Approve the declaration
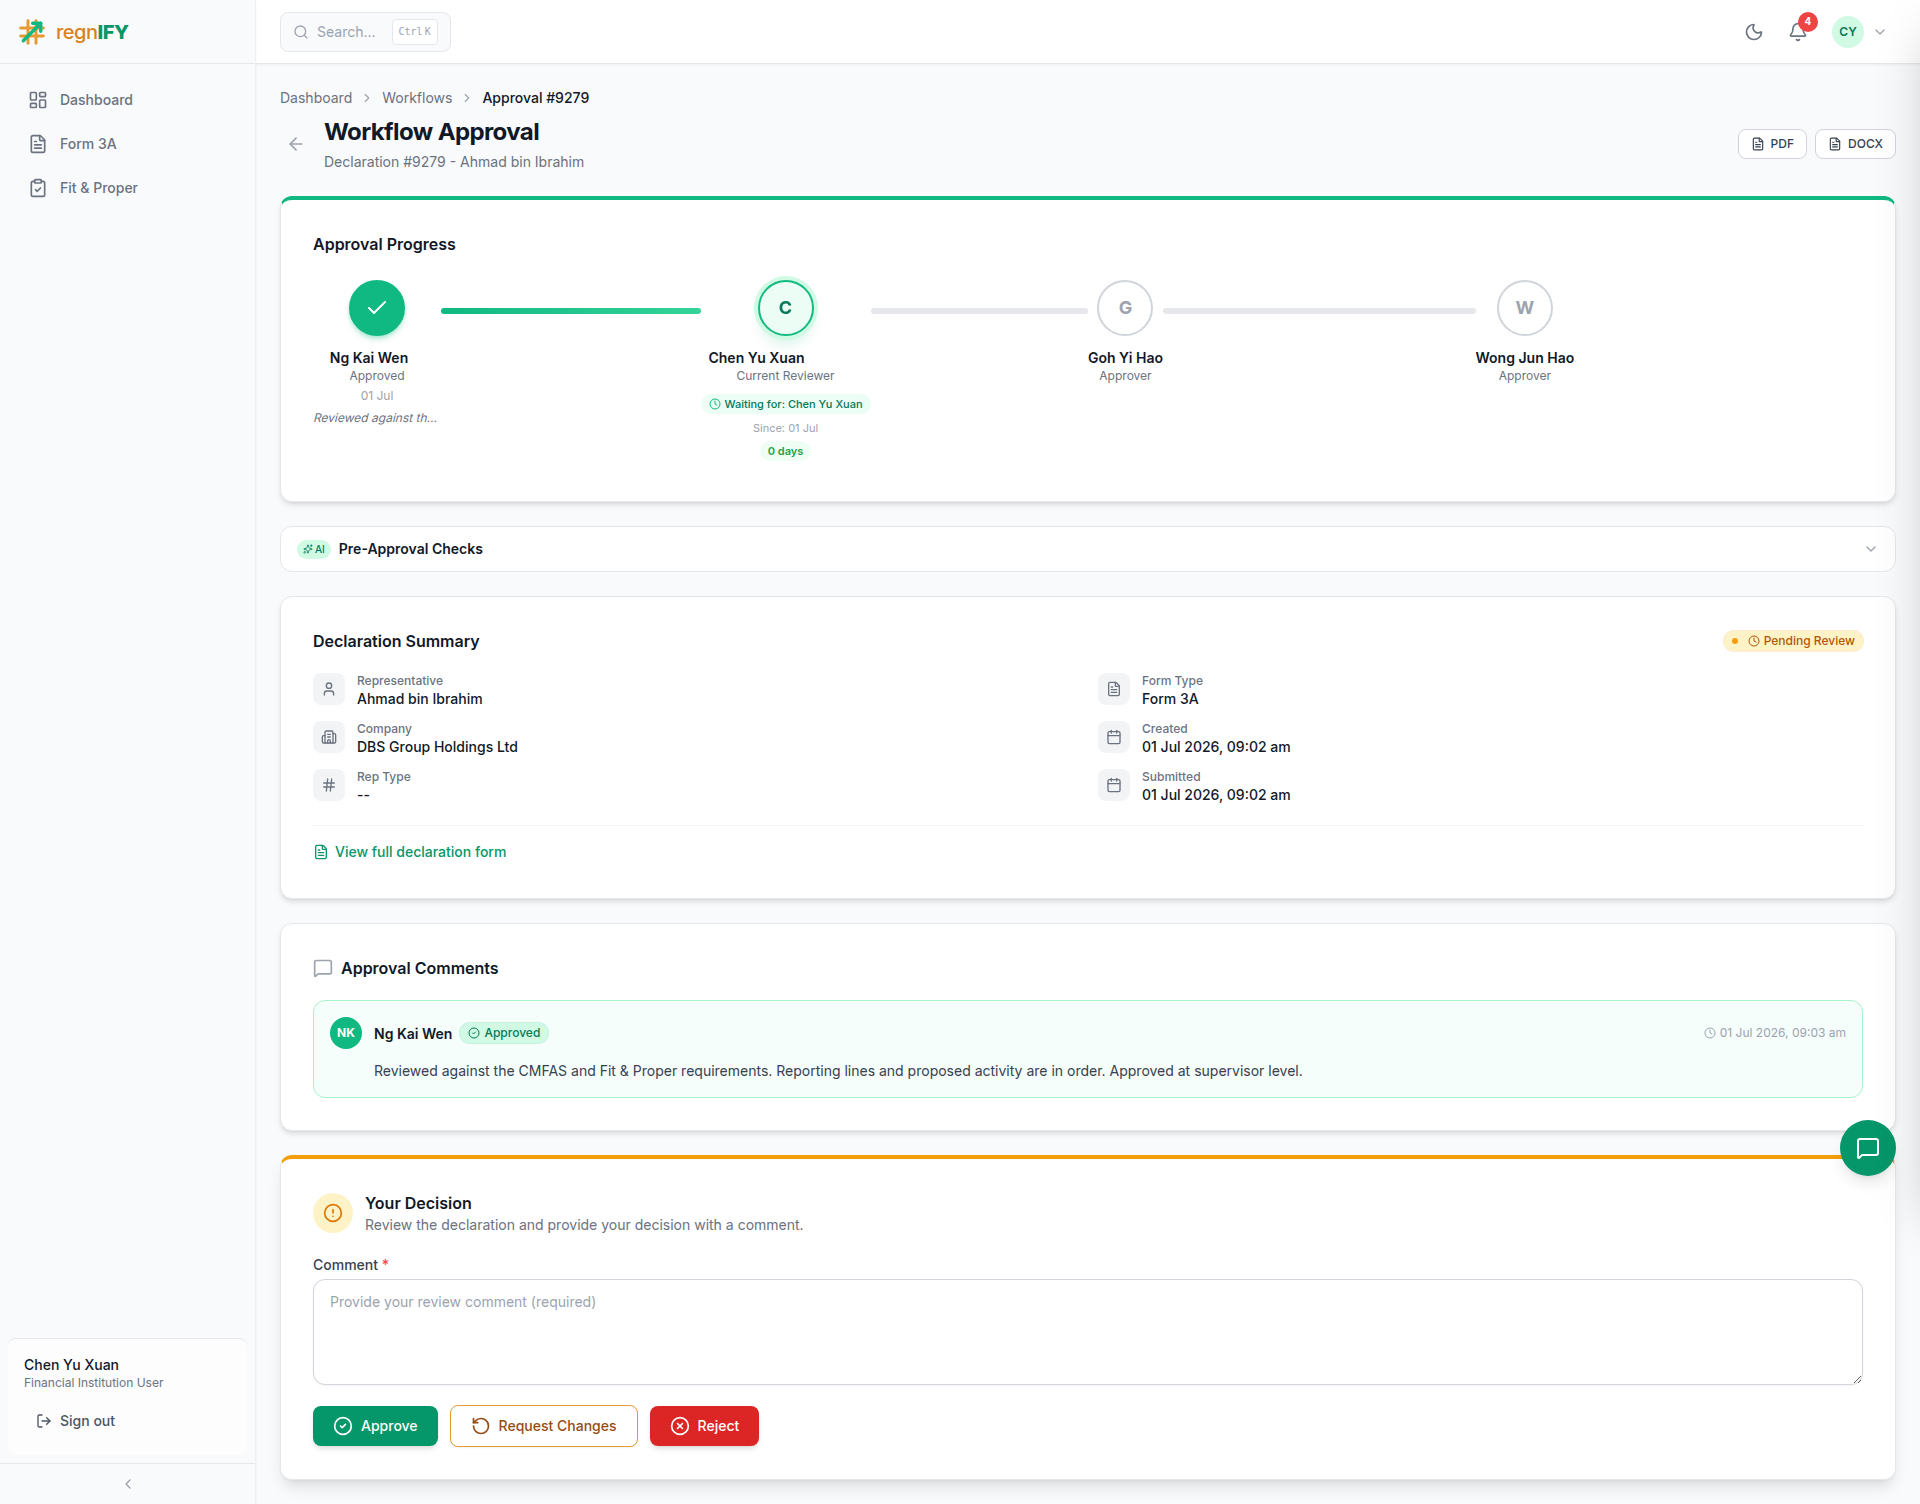 pyautogui.click(x=375, y=1426)
